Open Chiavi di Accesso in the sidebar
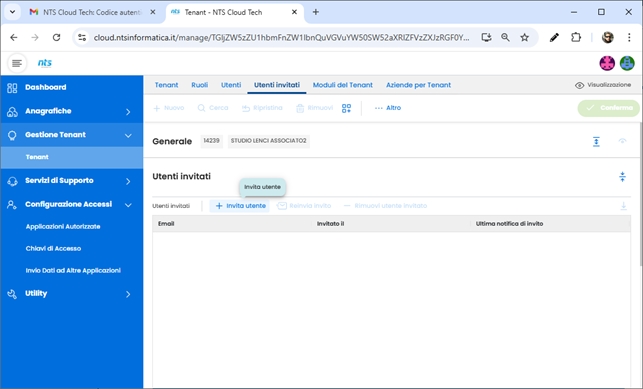This screenshot has height=389, width=643. [x=53, y=248]
